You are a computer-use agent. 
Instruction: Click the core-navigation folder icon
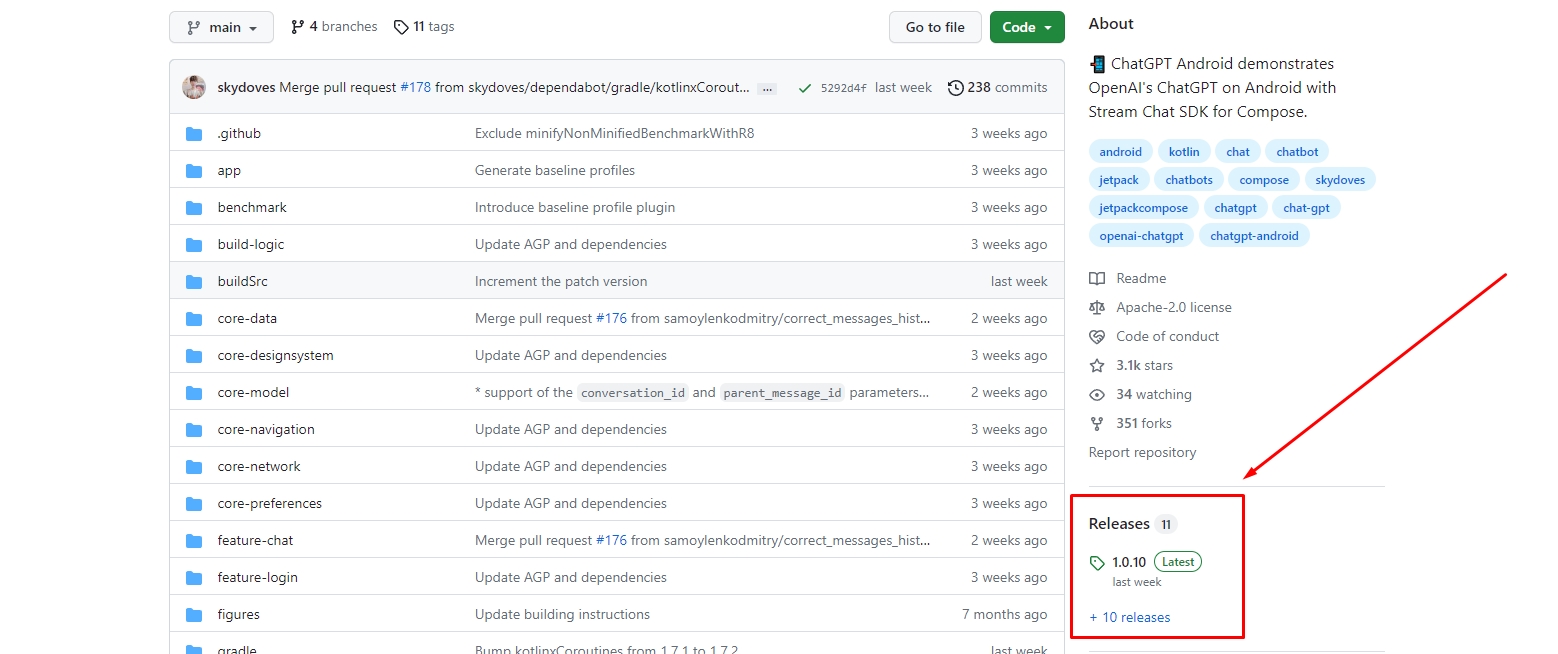pos(194,429)
